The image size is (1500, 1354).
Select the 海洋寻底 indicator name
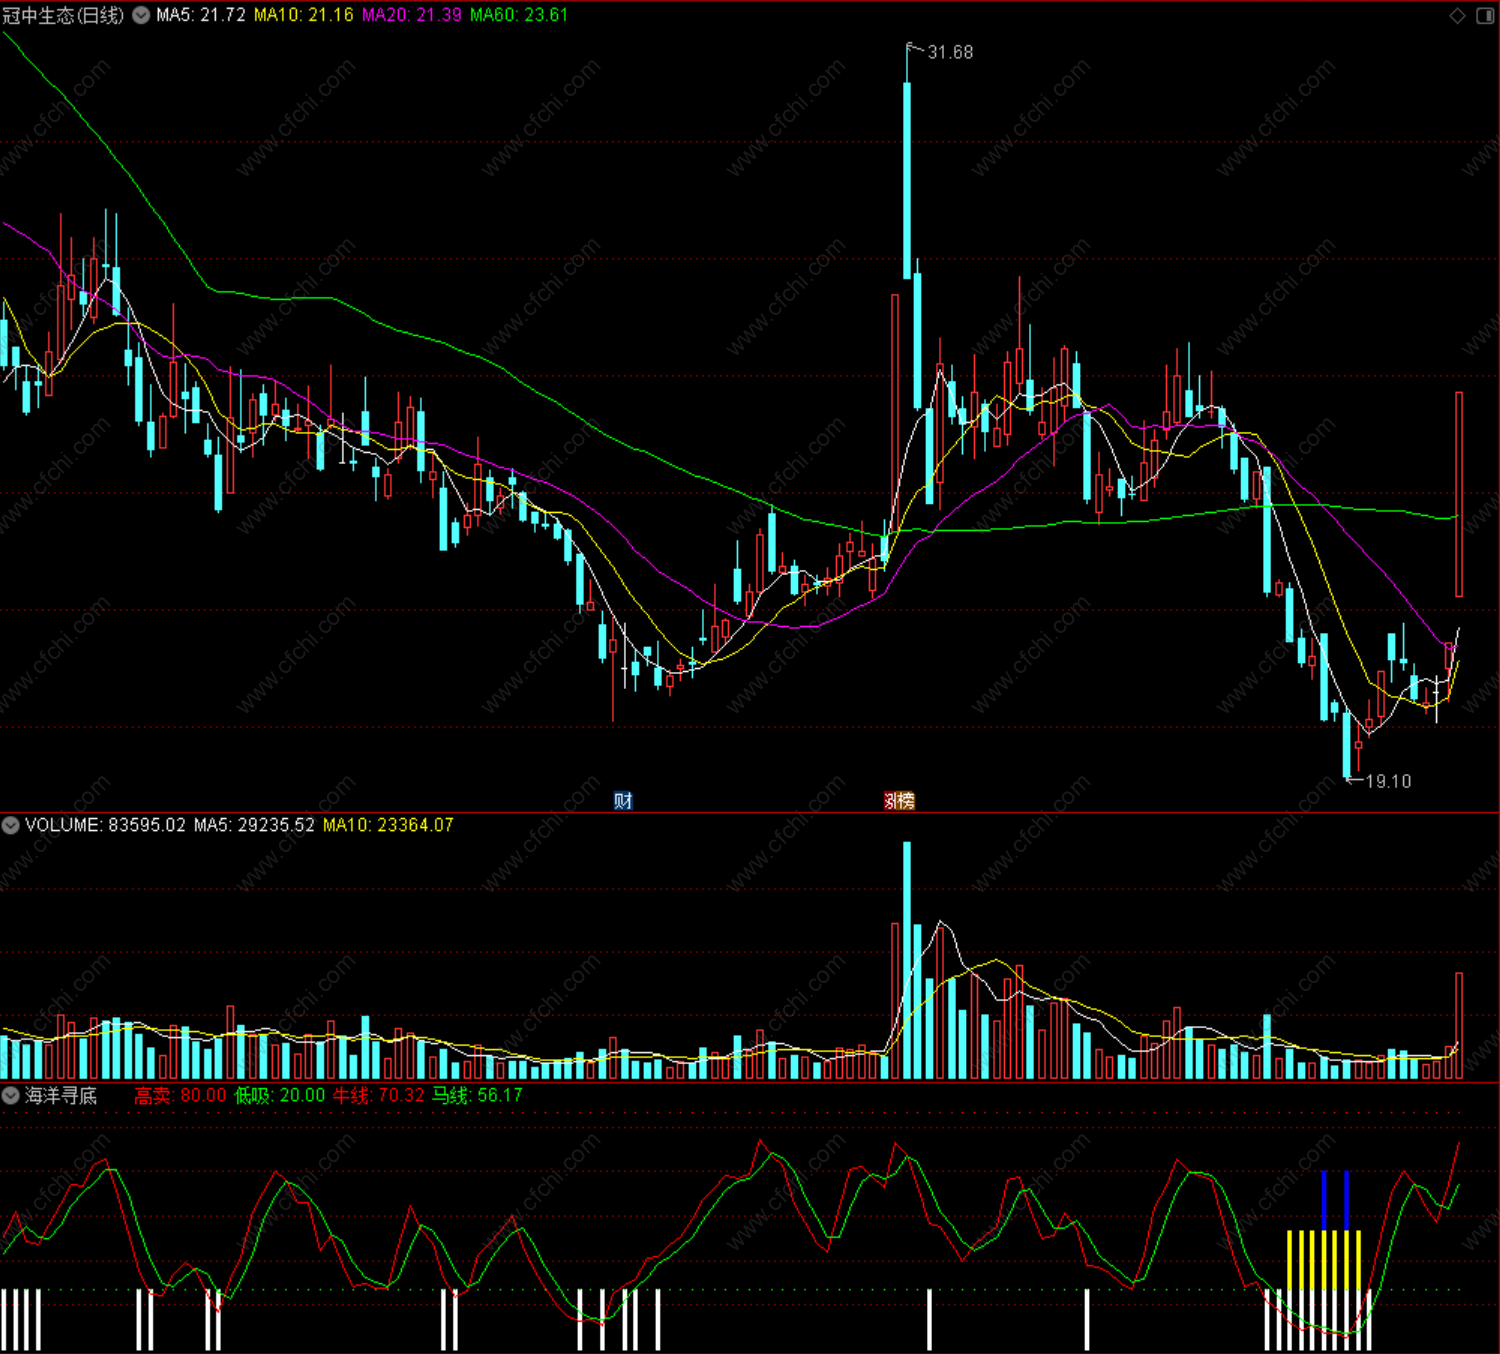[x=61, y=1095]
